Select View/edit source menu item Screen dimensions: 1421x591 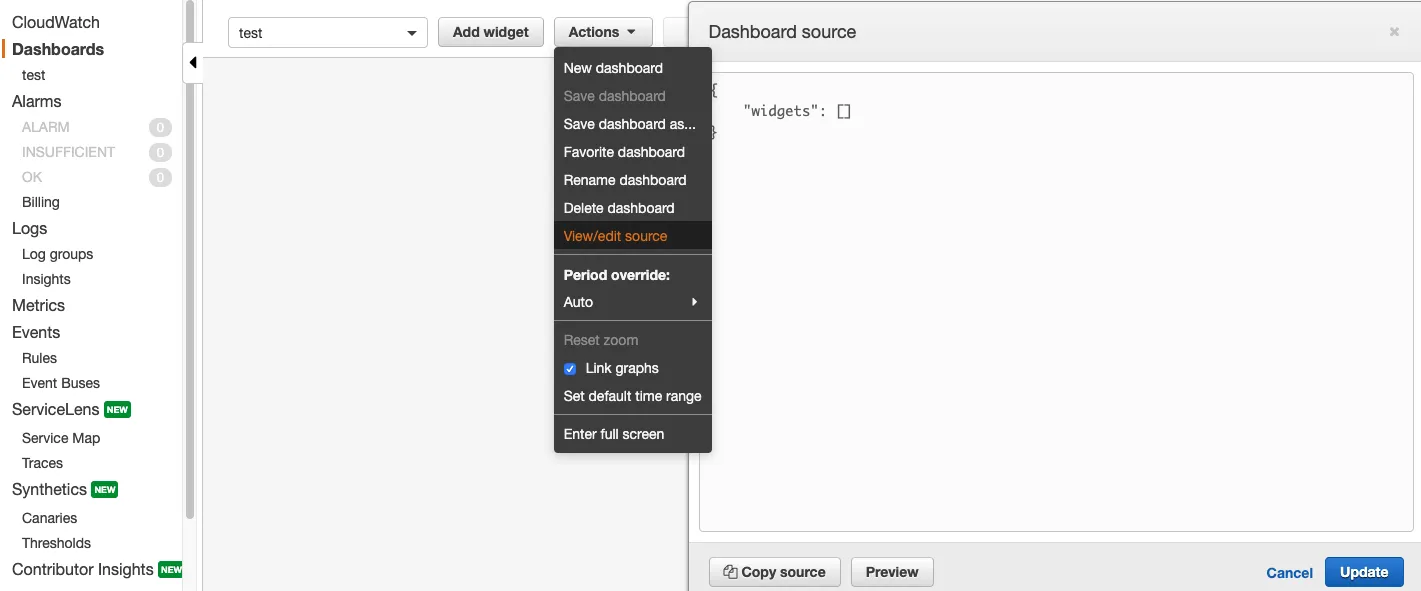point(615,236)
